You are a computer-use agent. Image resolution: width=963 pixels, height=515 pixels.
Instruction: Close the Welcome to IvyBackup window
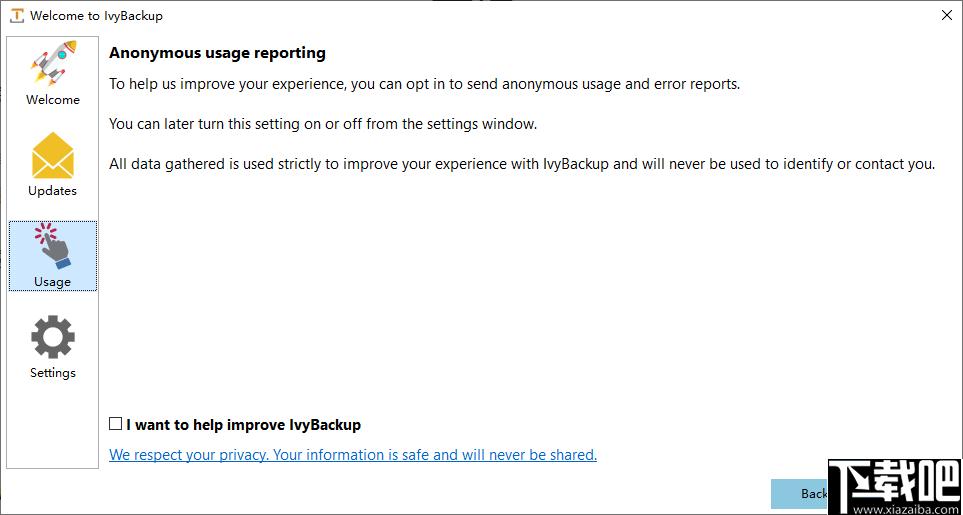click(x=947, y=15)
